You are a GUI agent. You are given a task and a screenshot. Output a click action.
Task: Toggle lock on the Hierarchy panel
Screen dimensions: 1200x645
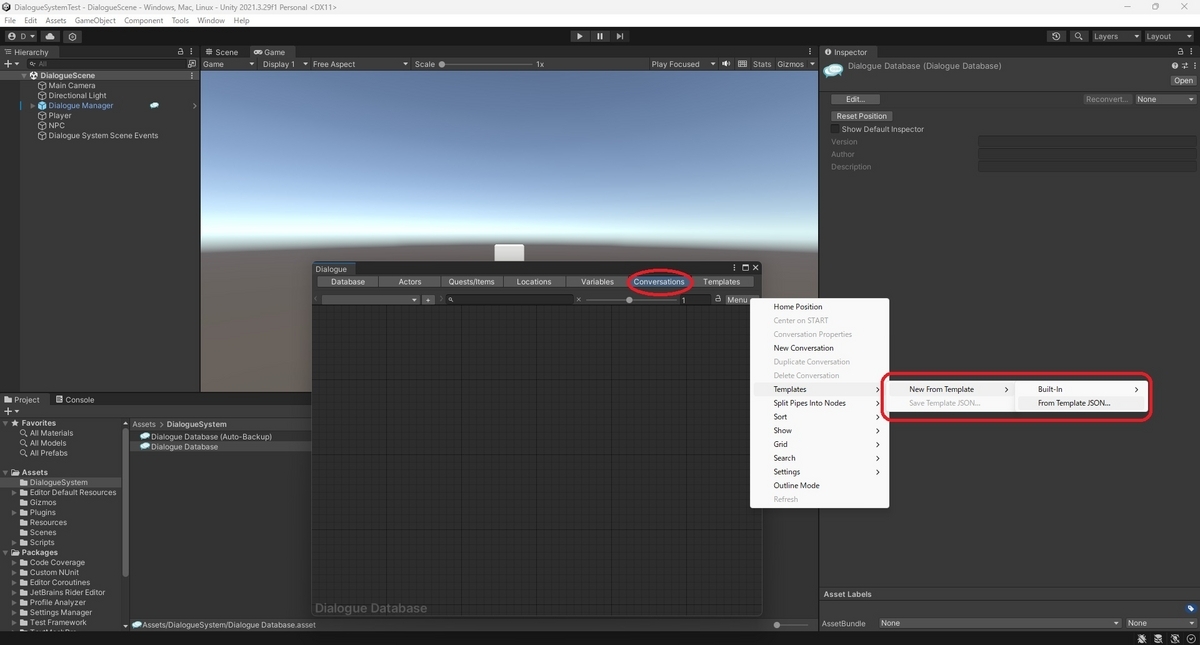180,52
